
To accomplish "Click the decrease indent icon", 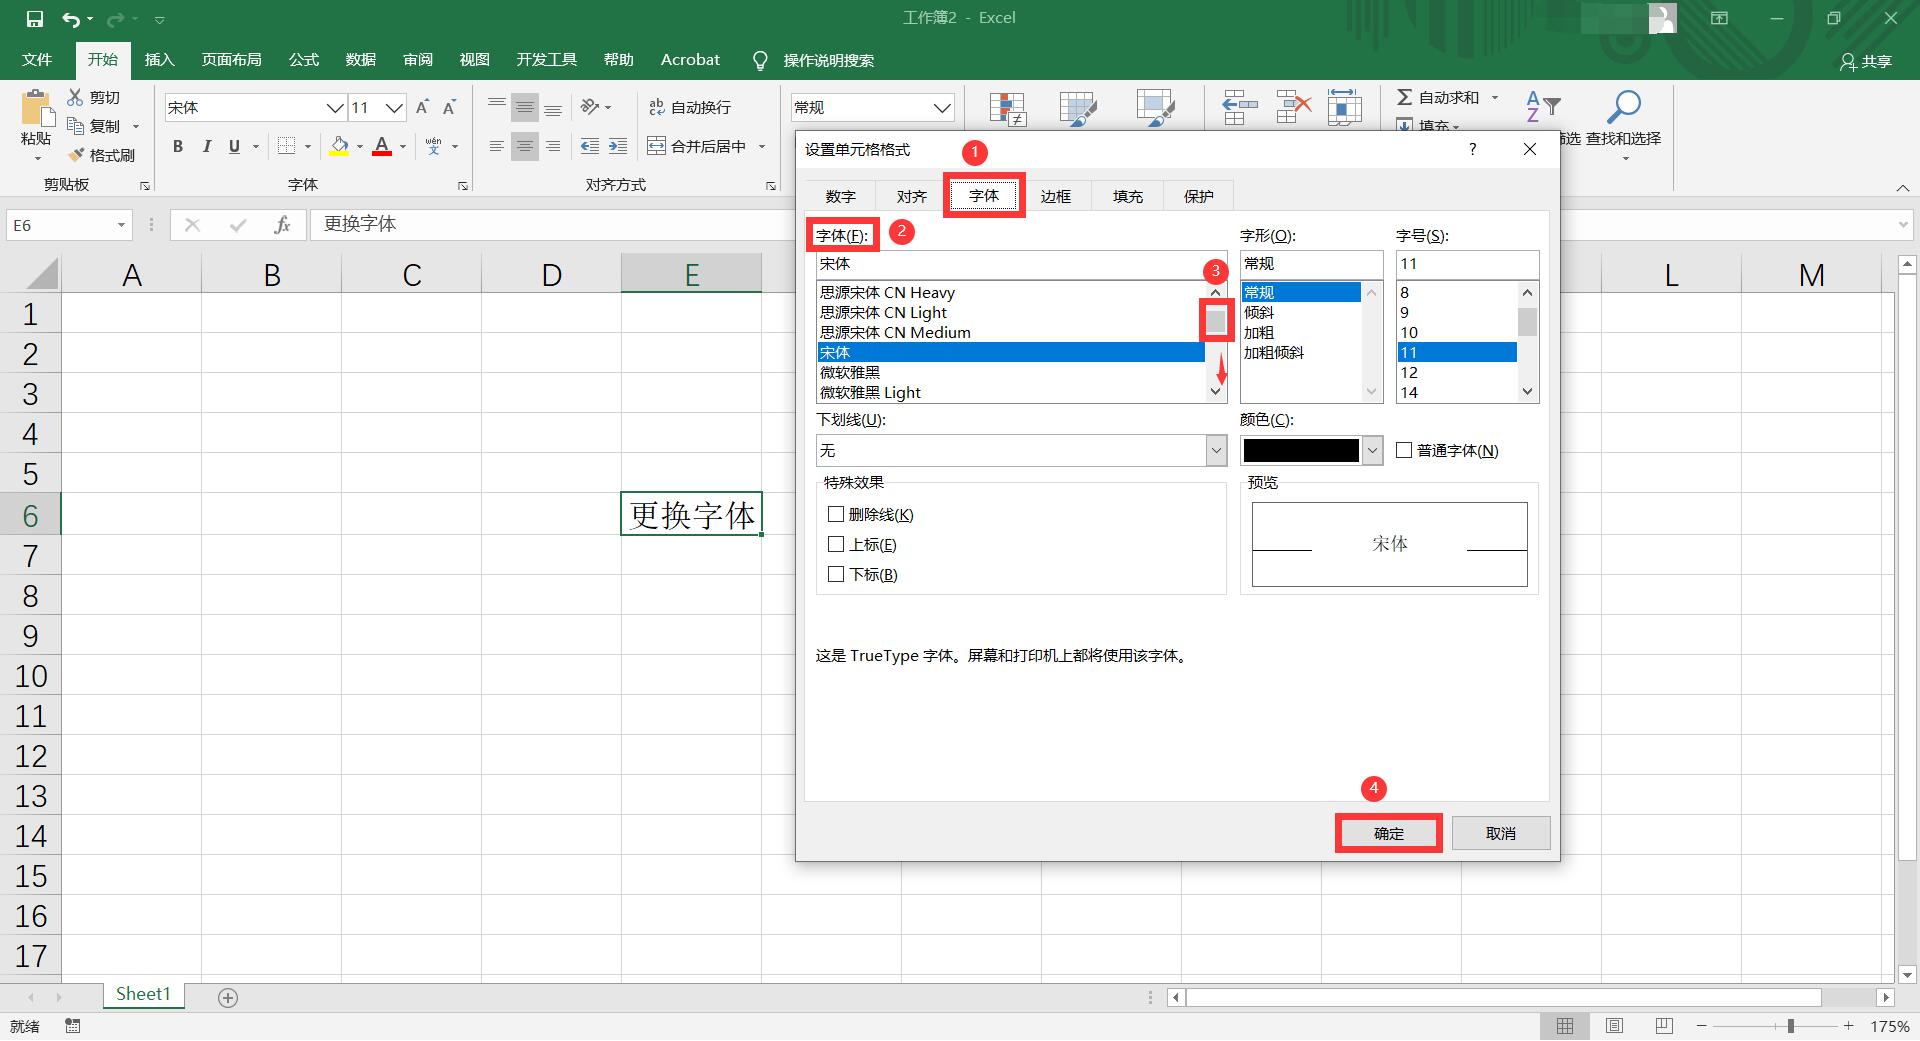I will 590,147.
